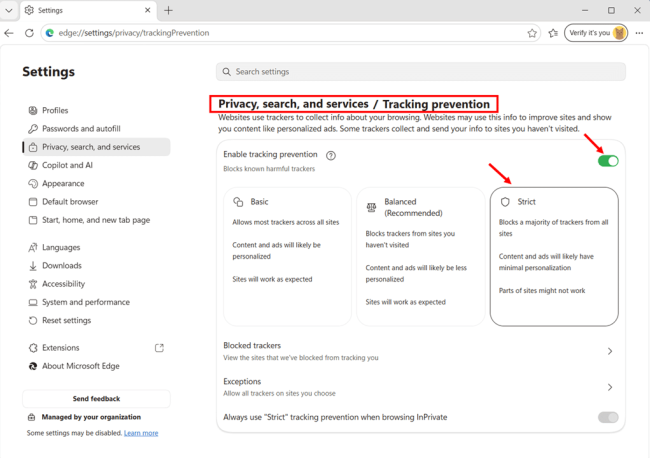Open tab actions menu chevron at top-left

tap(9, 10)
